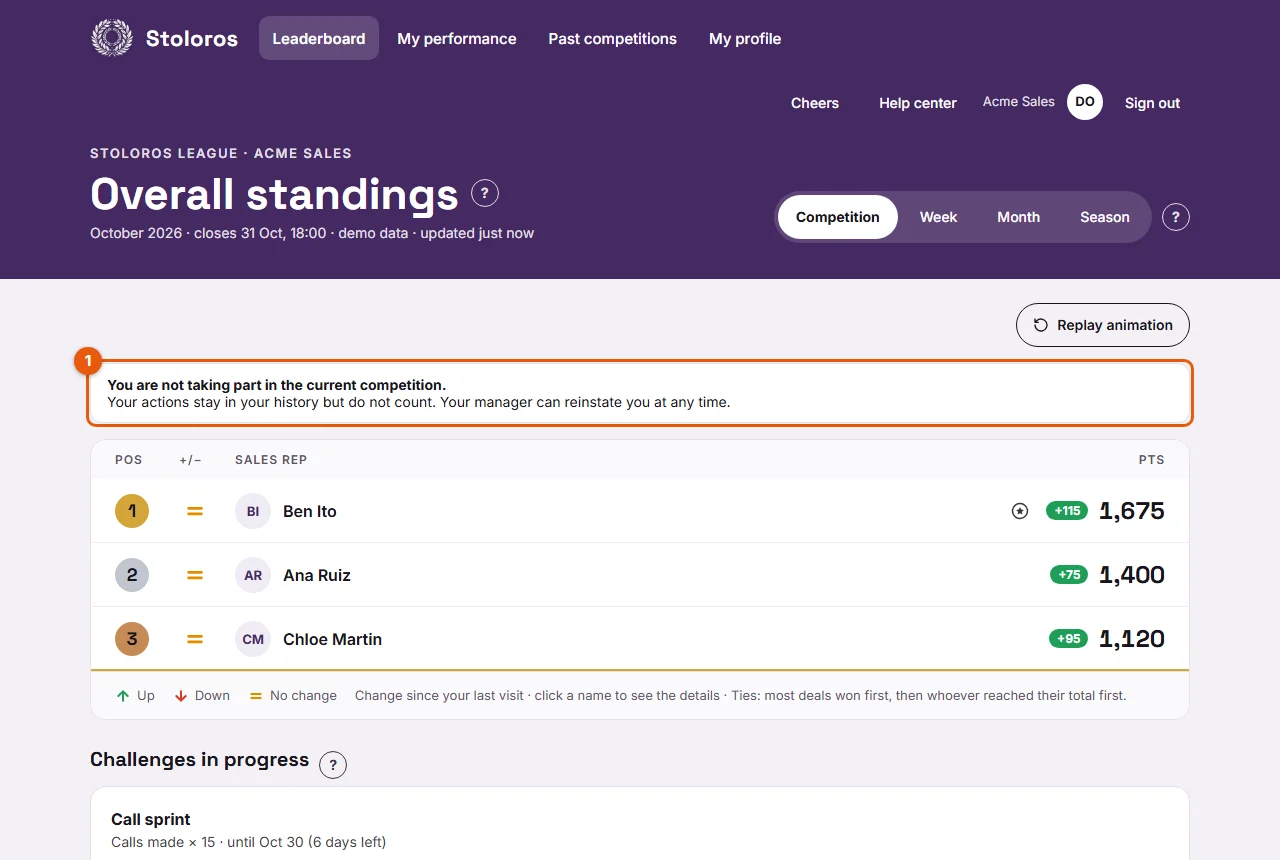Select the Competition period toggle

(838, 217)
